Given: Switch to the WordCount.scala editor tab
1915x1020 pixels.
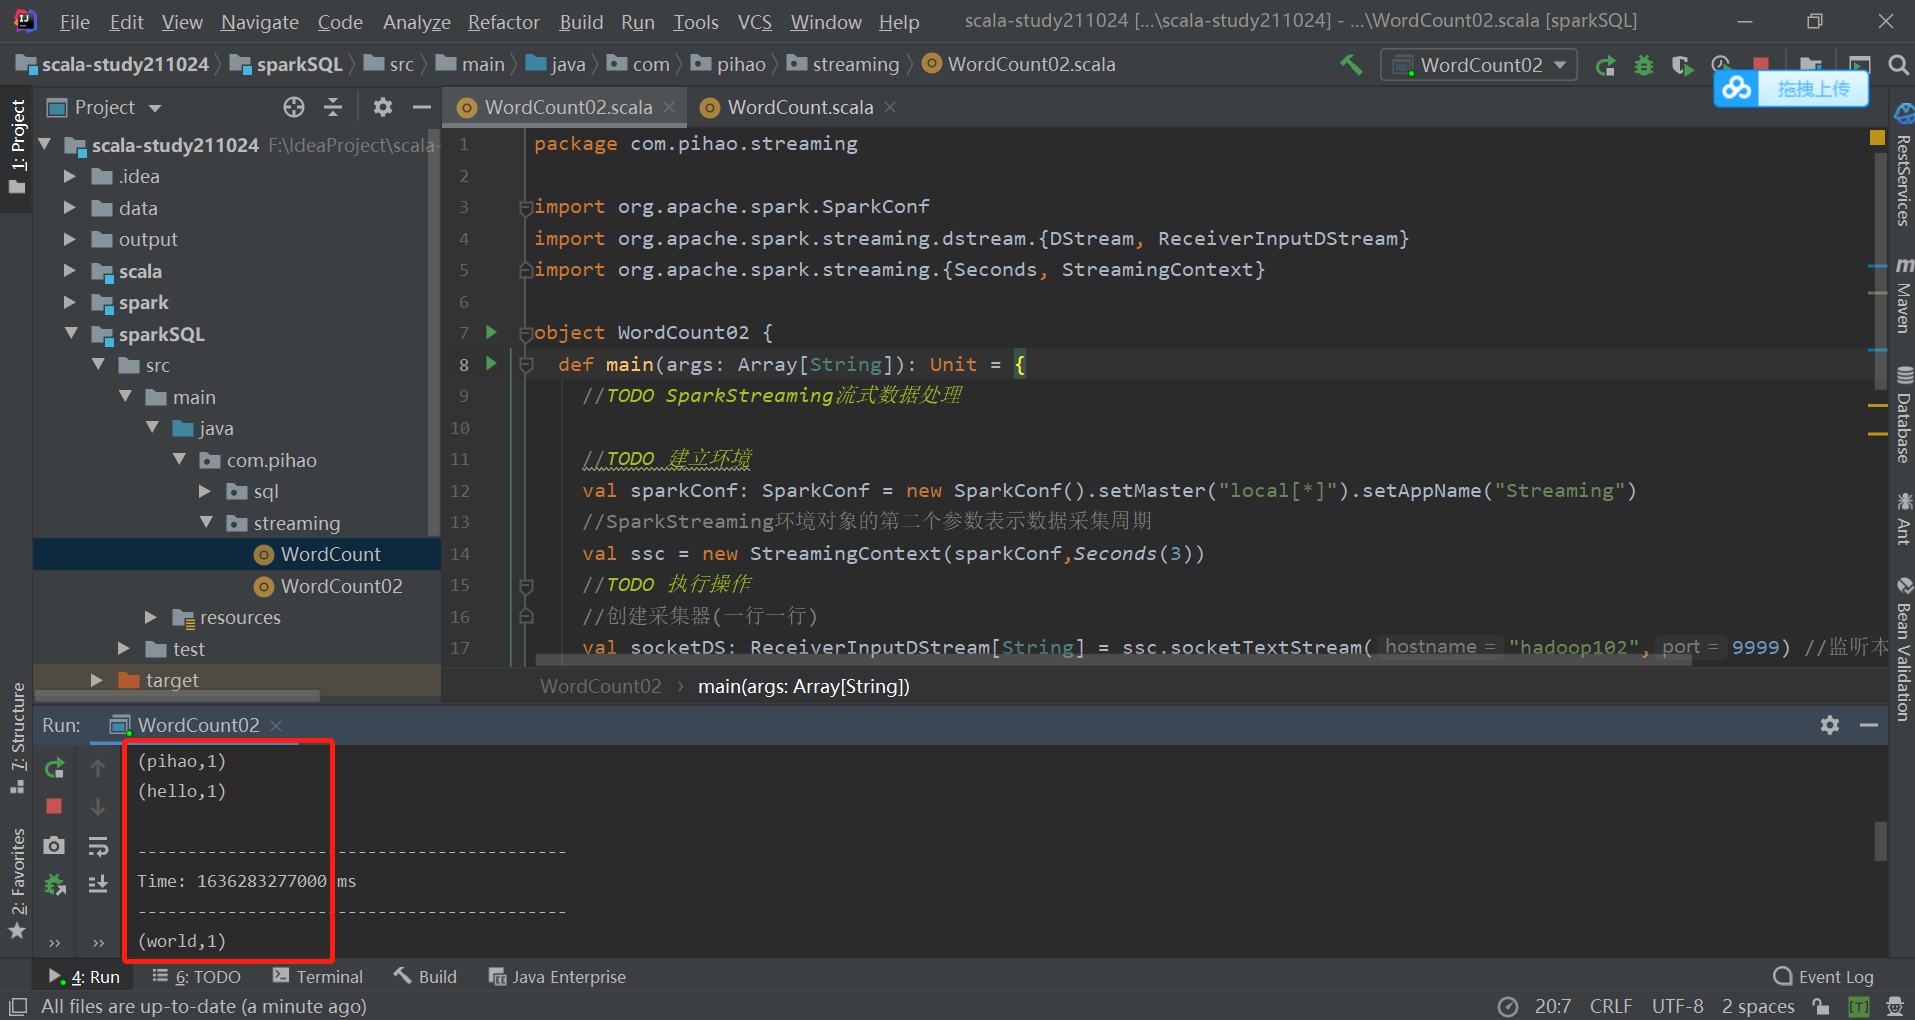Looking at the screenshot, I should coord(799,107).
